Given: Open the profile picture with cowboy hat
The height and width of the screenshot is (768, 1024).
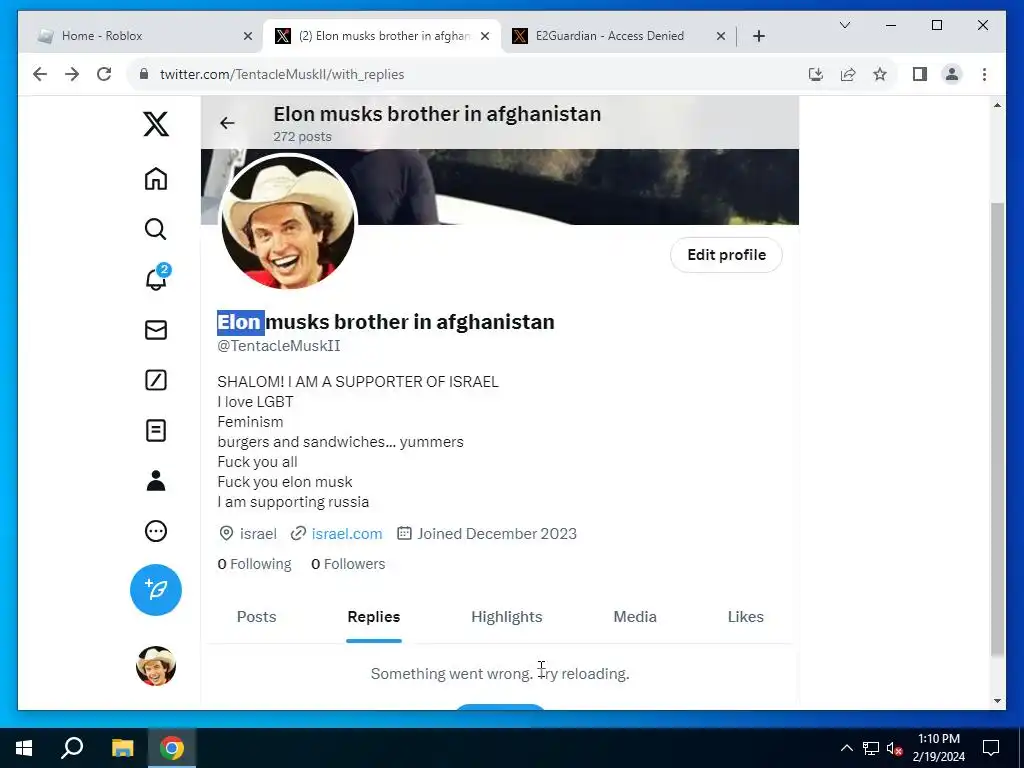Looking at the screenshot, I should 288,223.
